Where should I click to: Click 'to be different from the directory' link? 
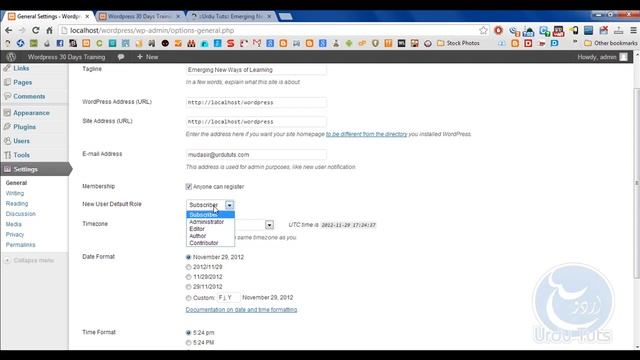click(367, 134)
